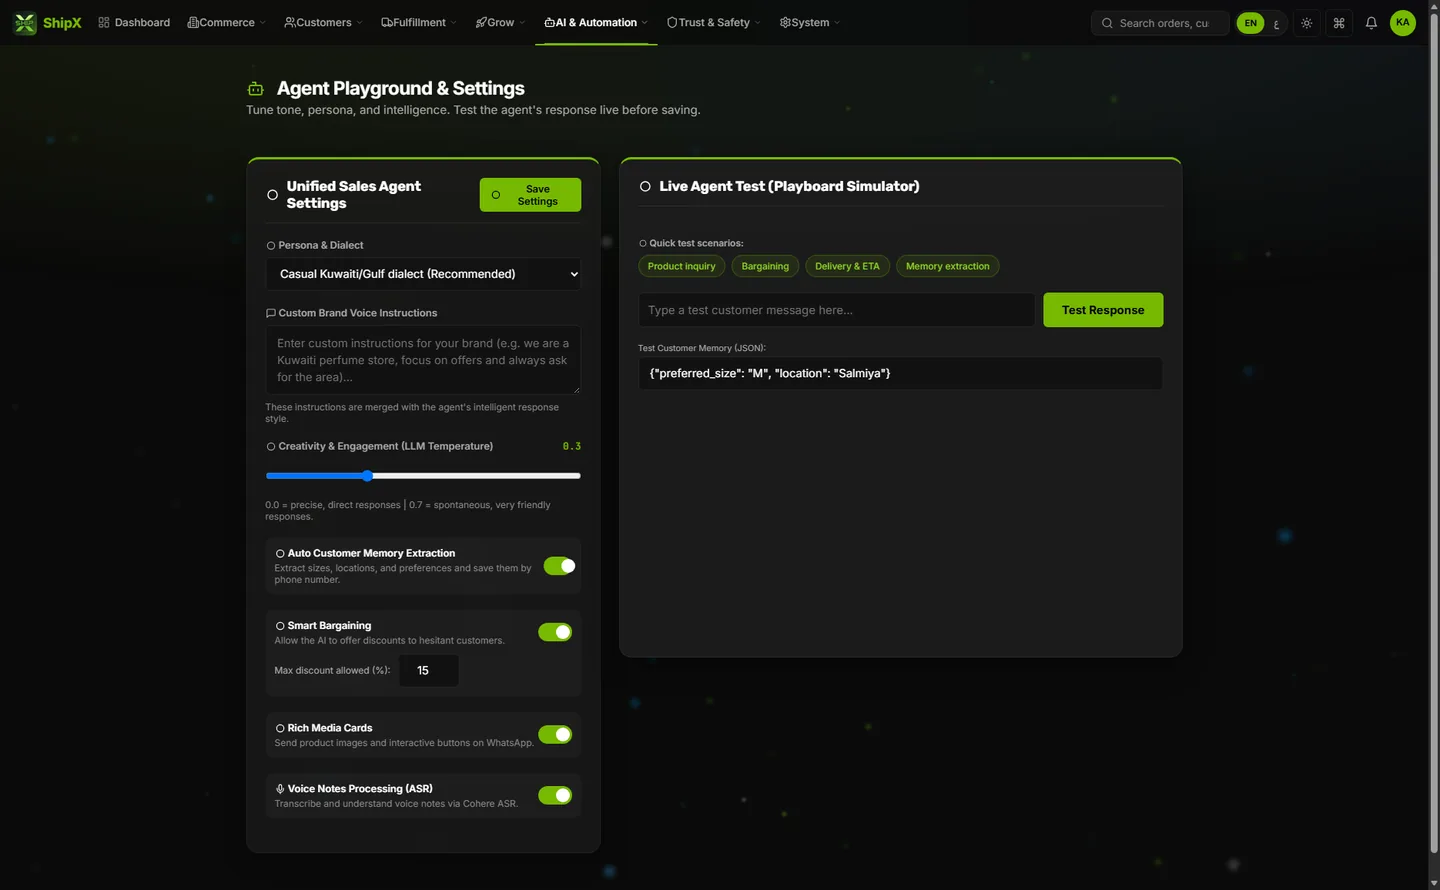Click the ShipX logo icon

[x=25, y=22]
